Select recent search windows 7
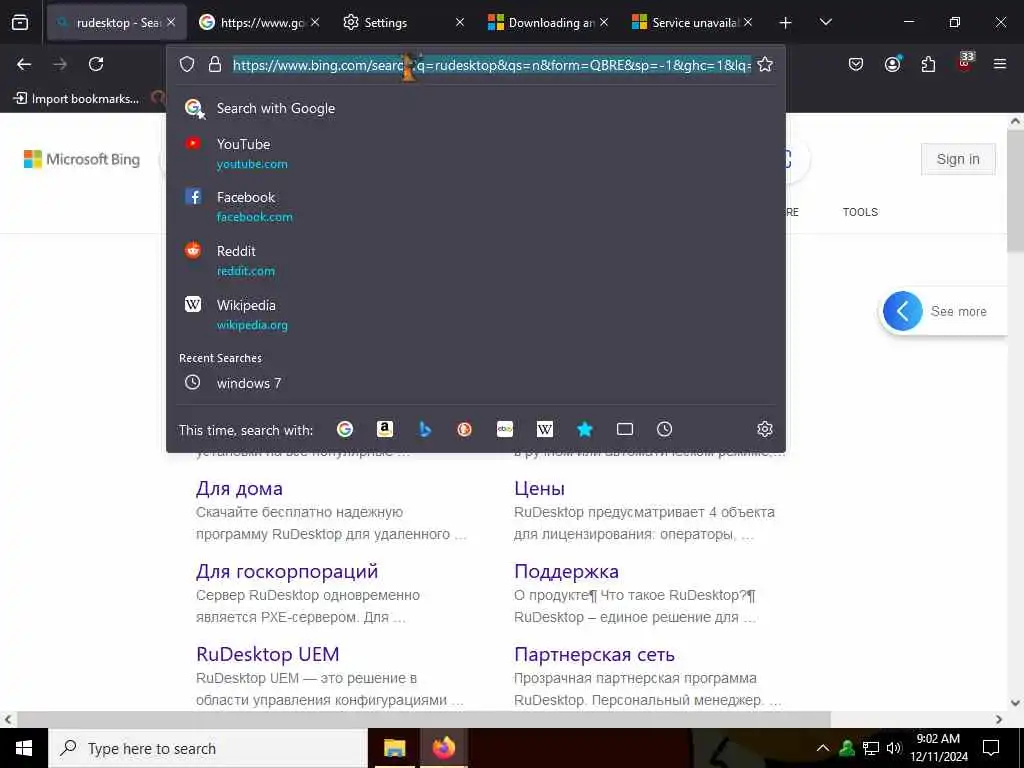This screenshot has height=768, width=1024. 476,383
